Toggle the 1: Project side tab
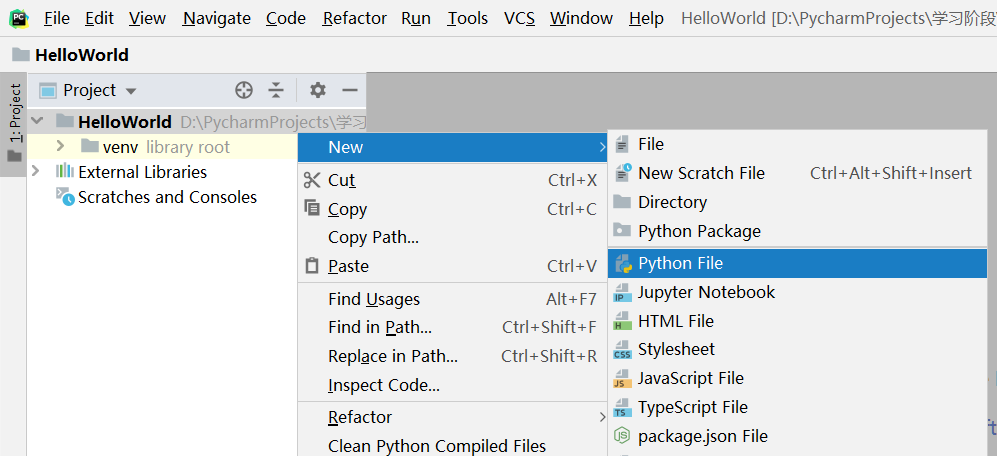Viewport: 997px width, 456px height. 13,123
